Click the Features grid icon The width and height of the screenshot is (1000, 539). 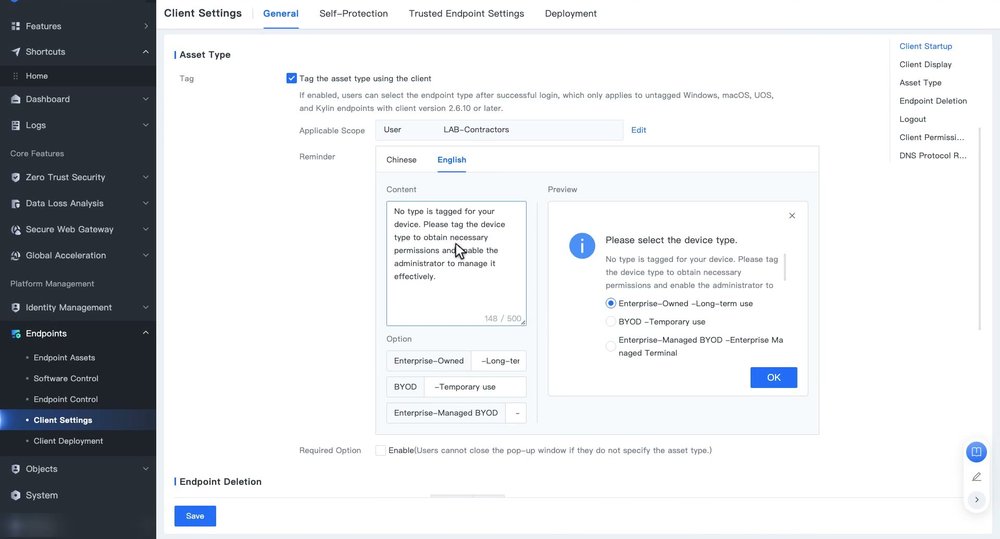[15, 26]
